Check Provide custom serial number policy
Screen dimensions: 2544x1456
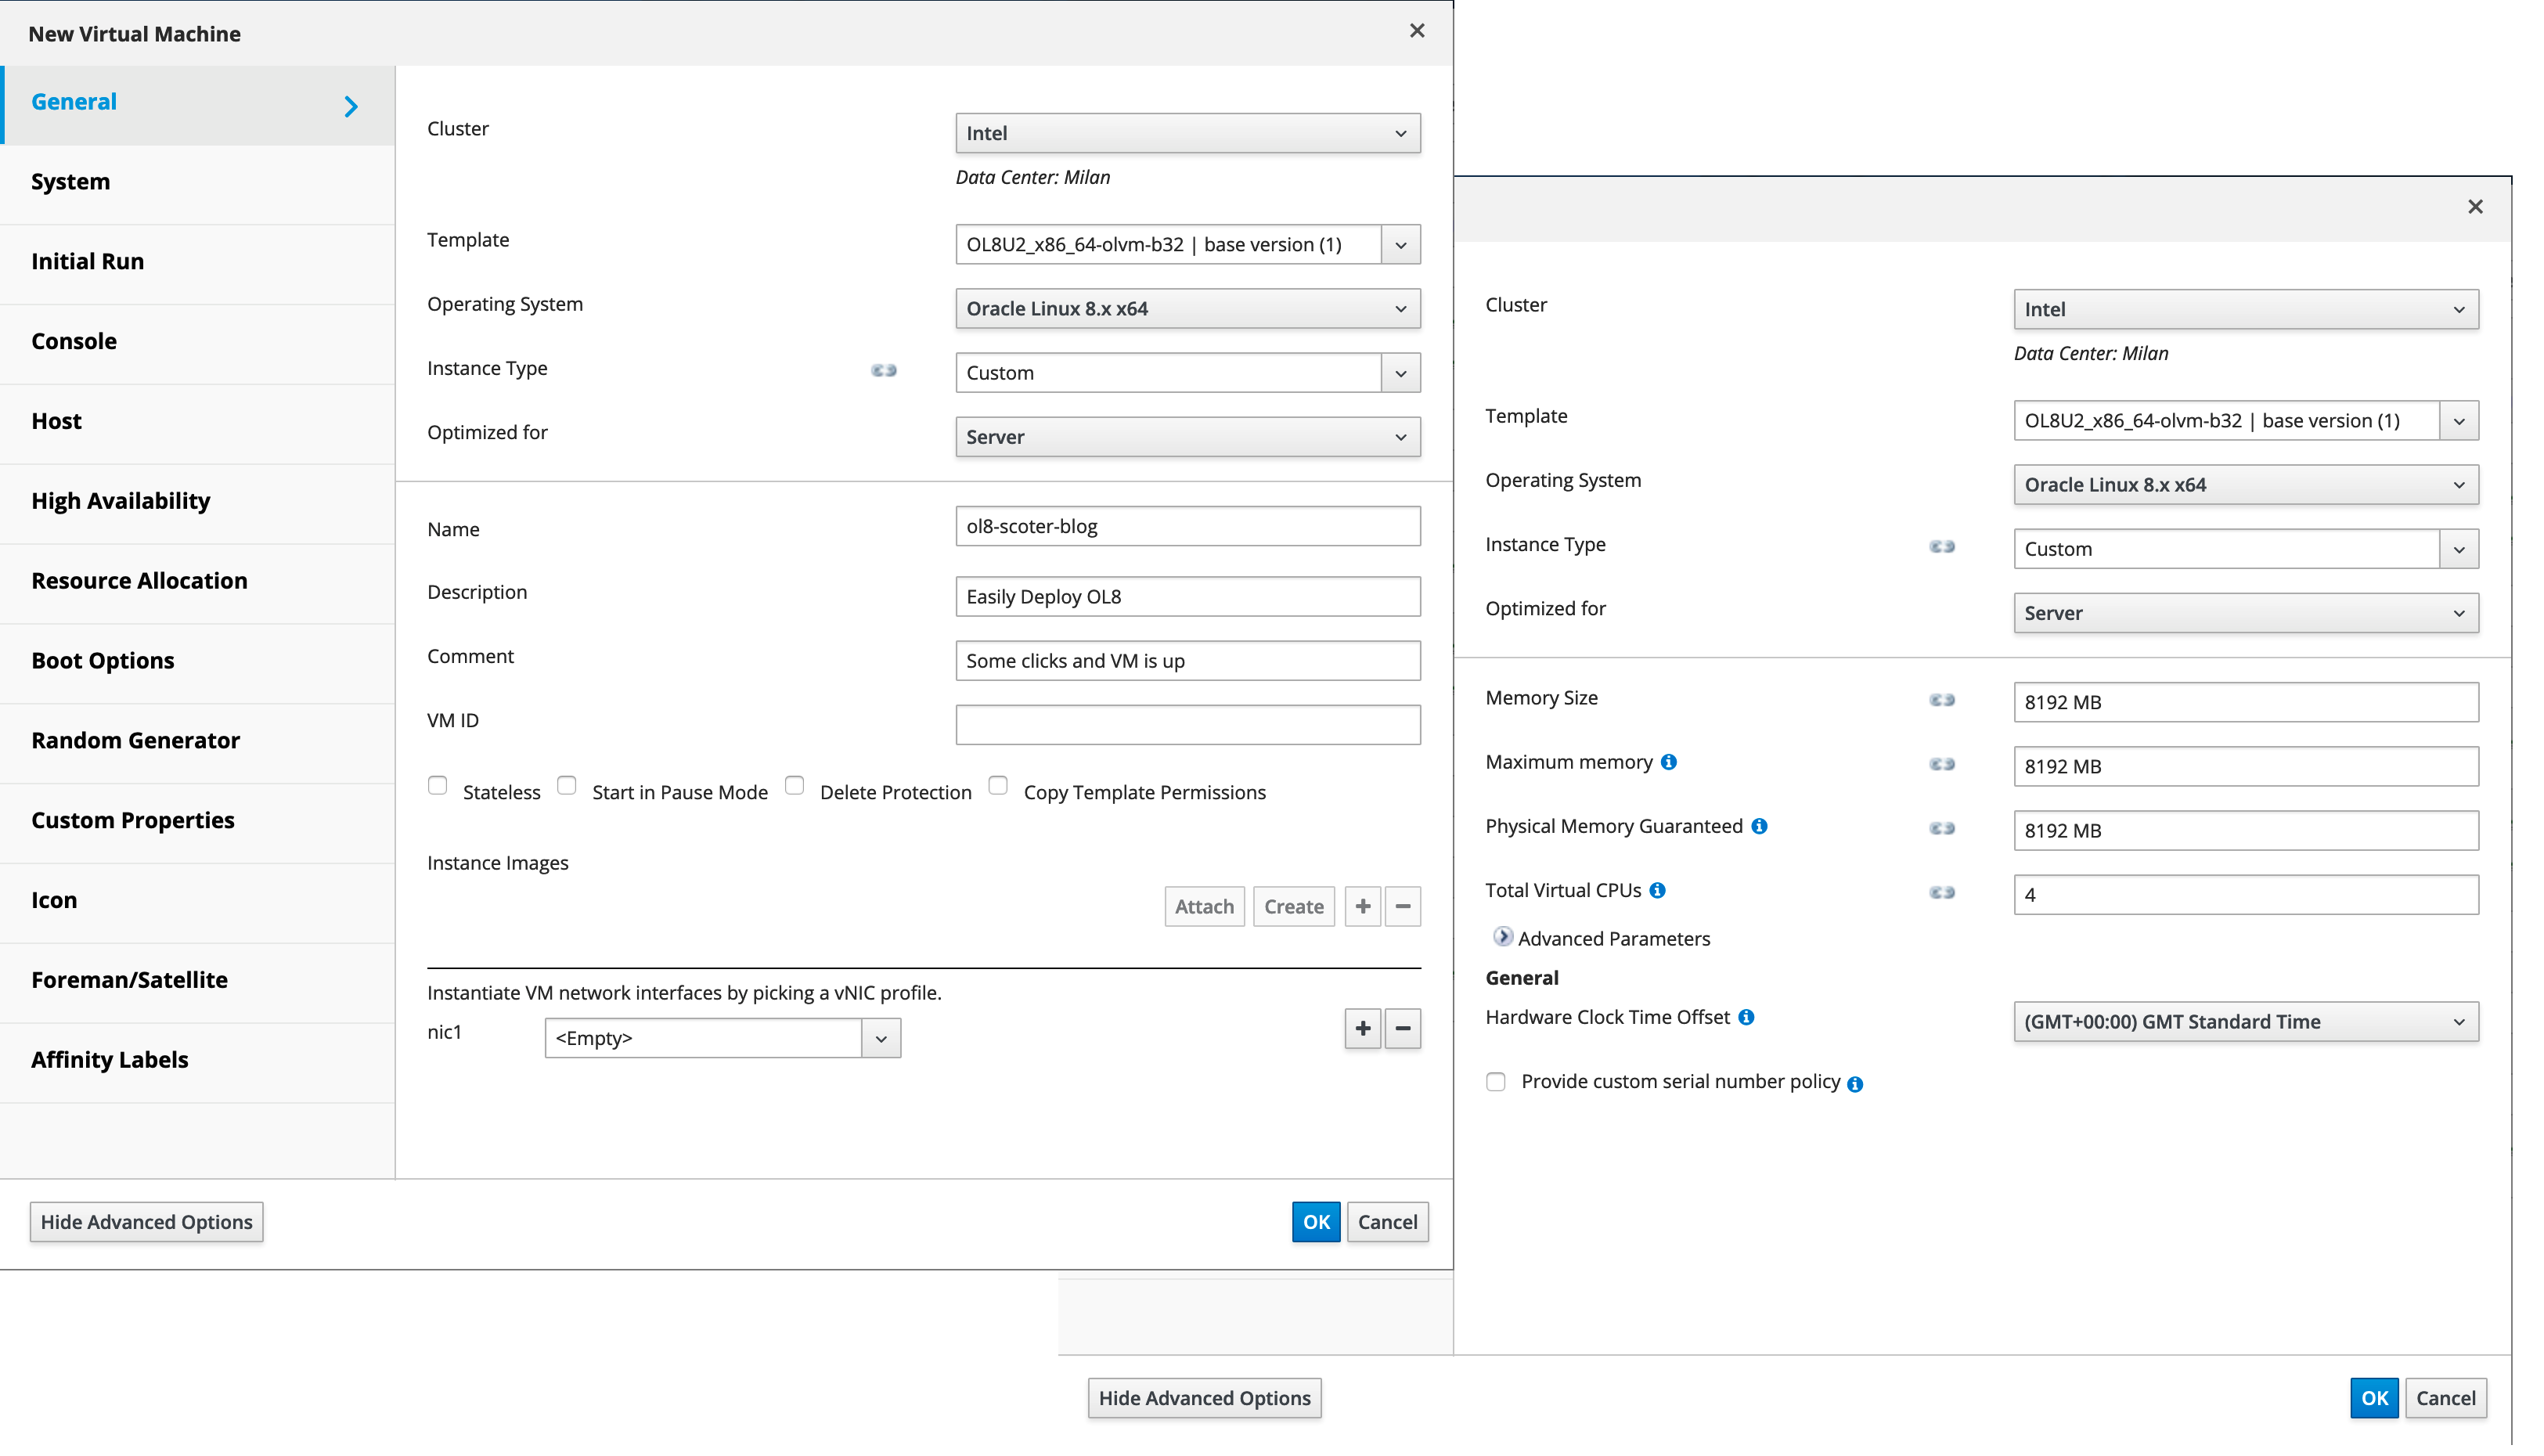(x=1495, y=1082)
